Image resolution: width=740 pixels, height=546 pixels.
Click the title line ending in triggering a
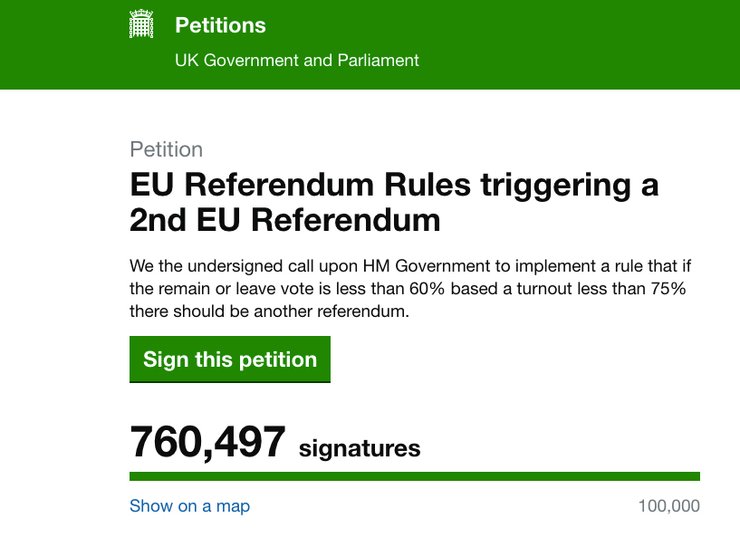[x=394, y=186]
